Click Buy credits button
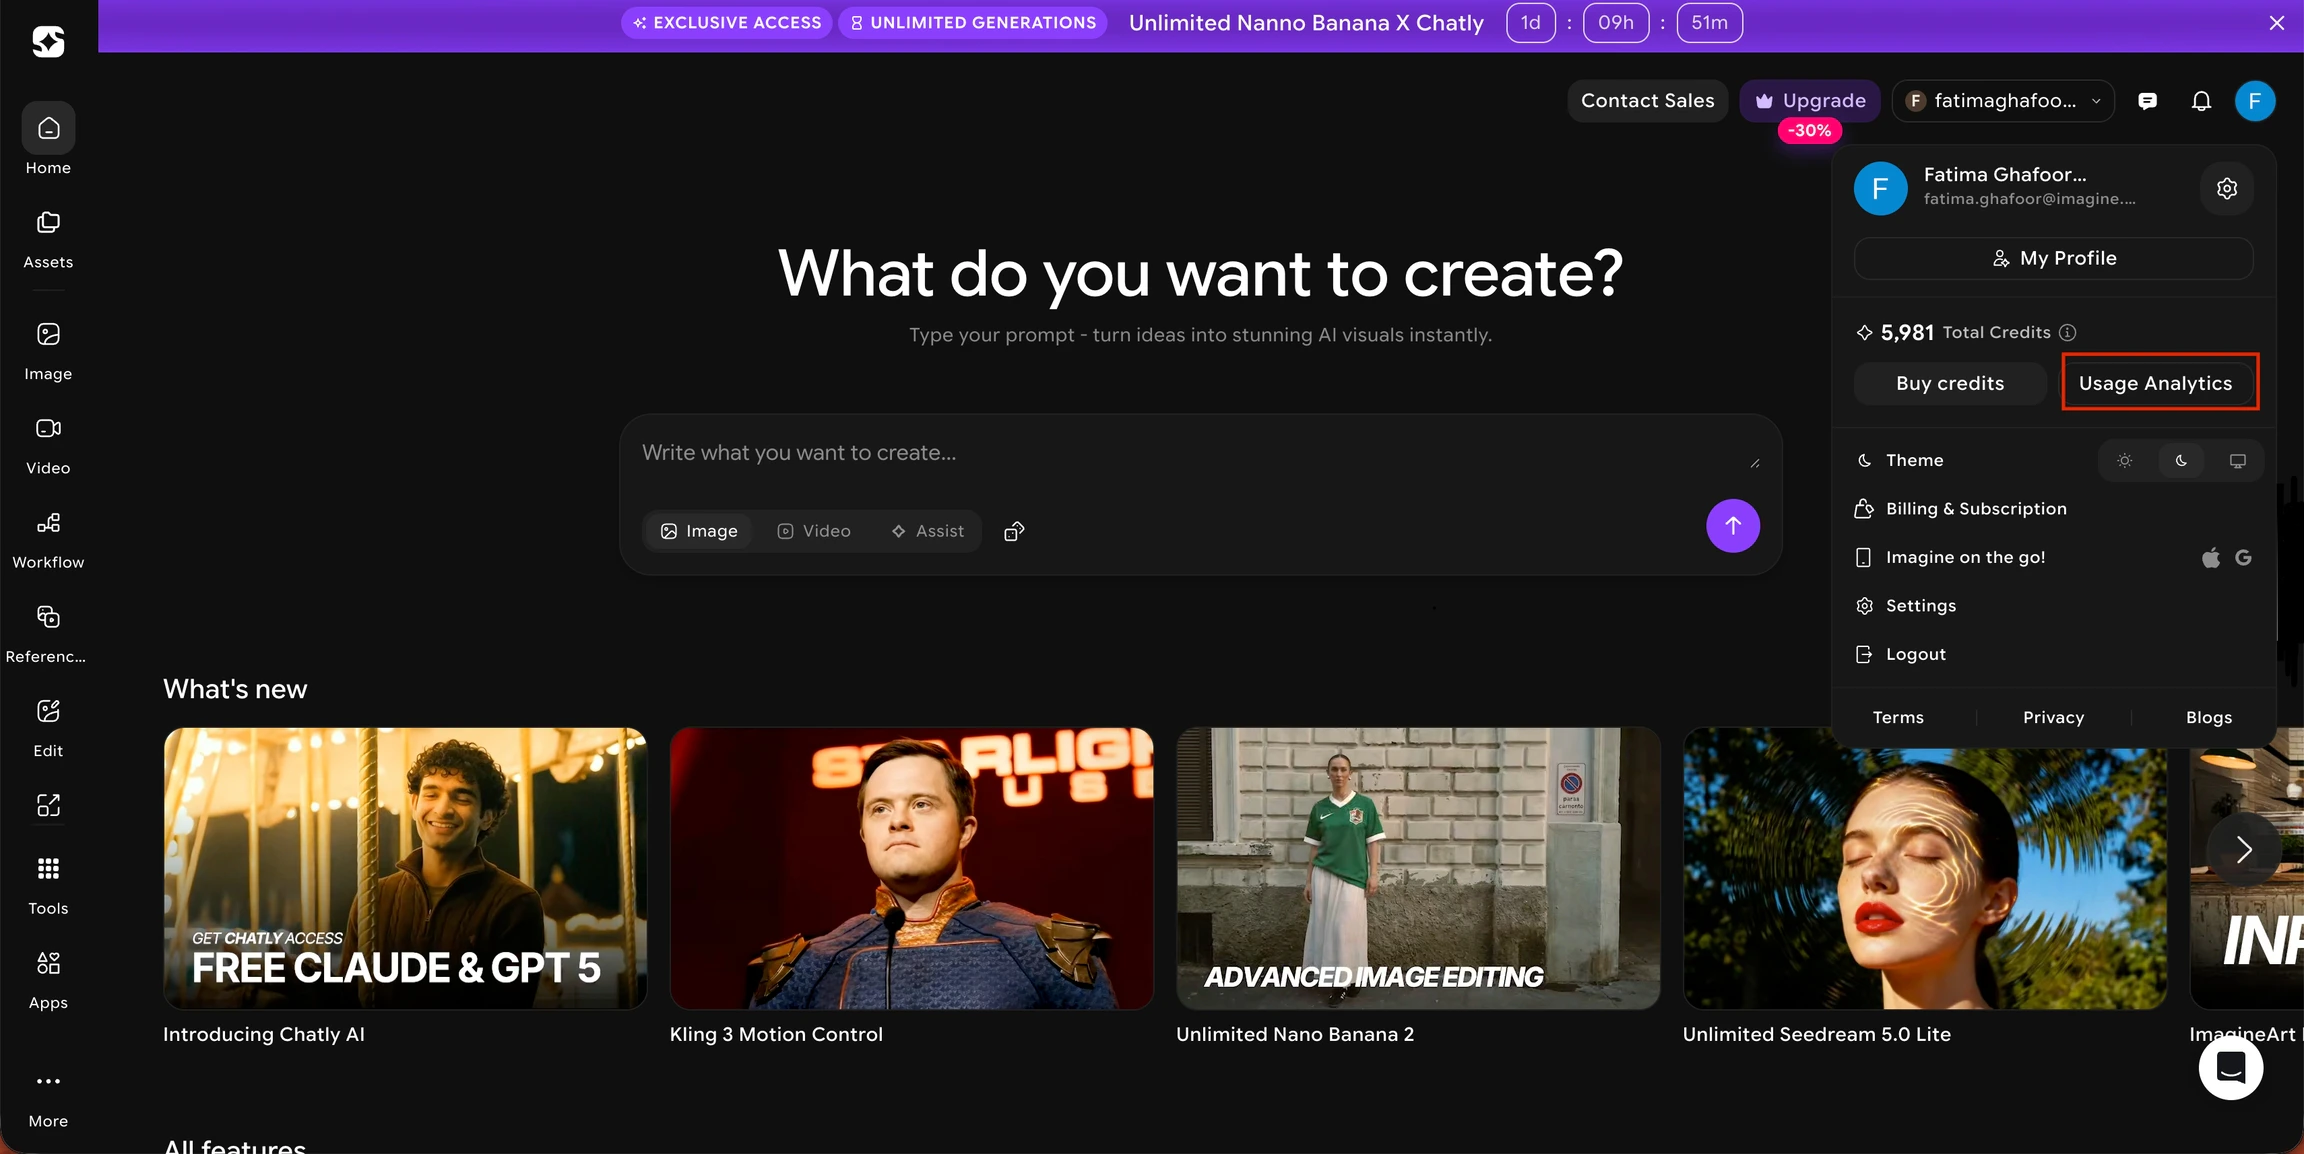Viewport: 2304px width, 1154px height. click(x=1950, y=383)
